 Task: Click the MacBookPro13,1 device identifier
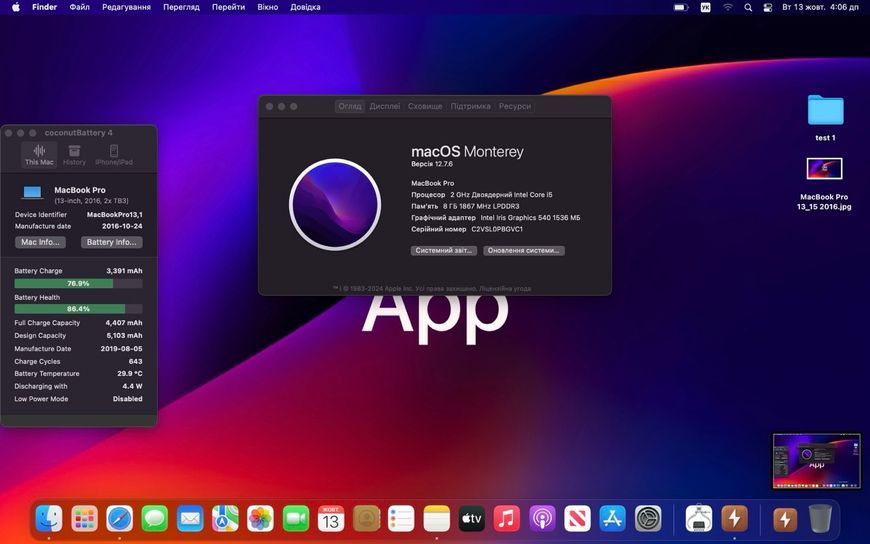pyautogui.click(x=114, y=214)
